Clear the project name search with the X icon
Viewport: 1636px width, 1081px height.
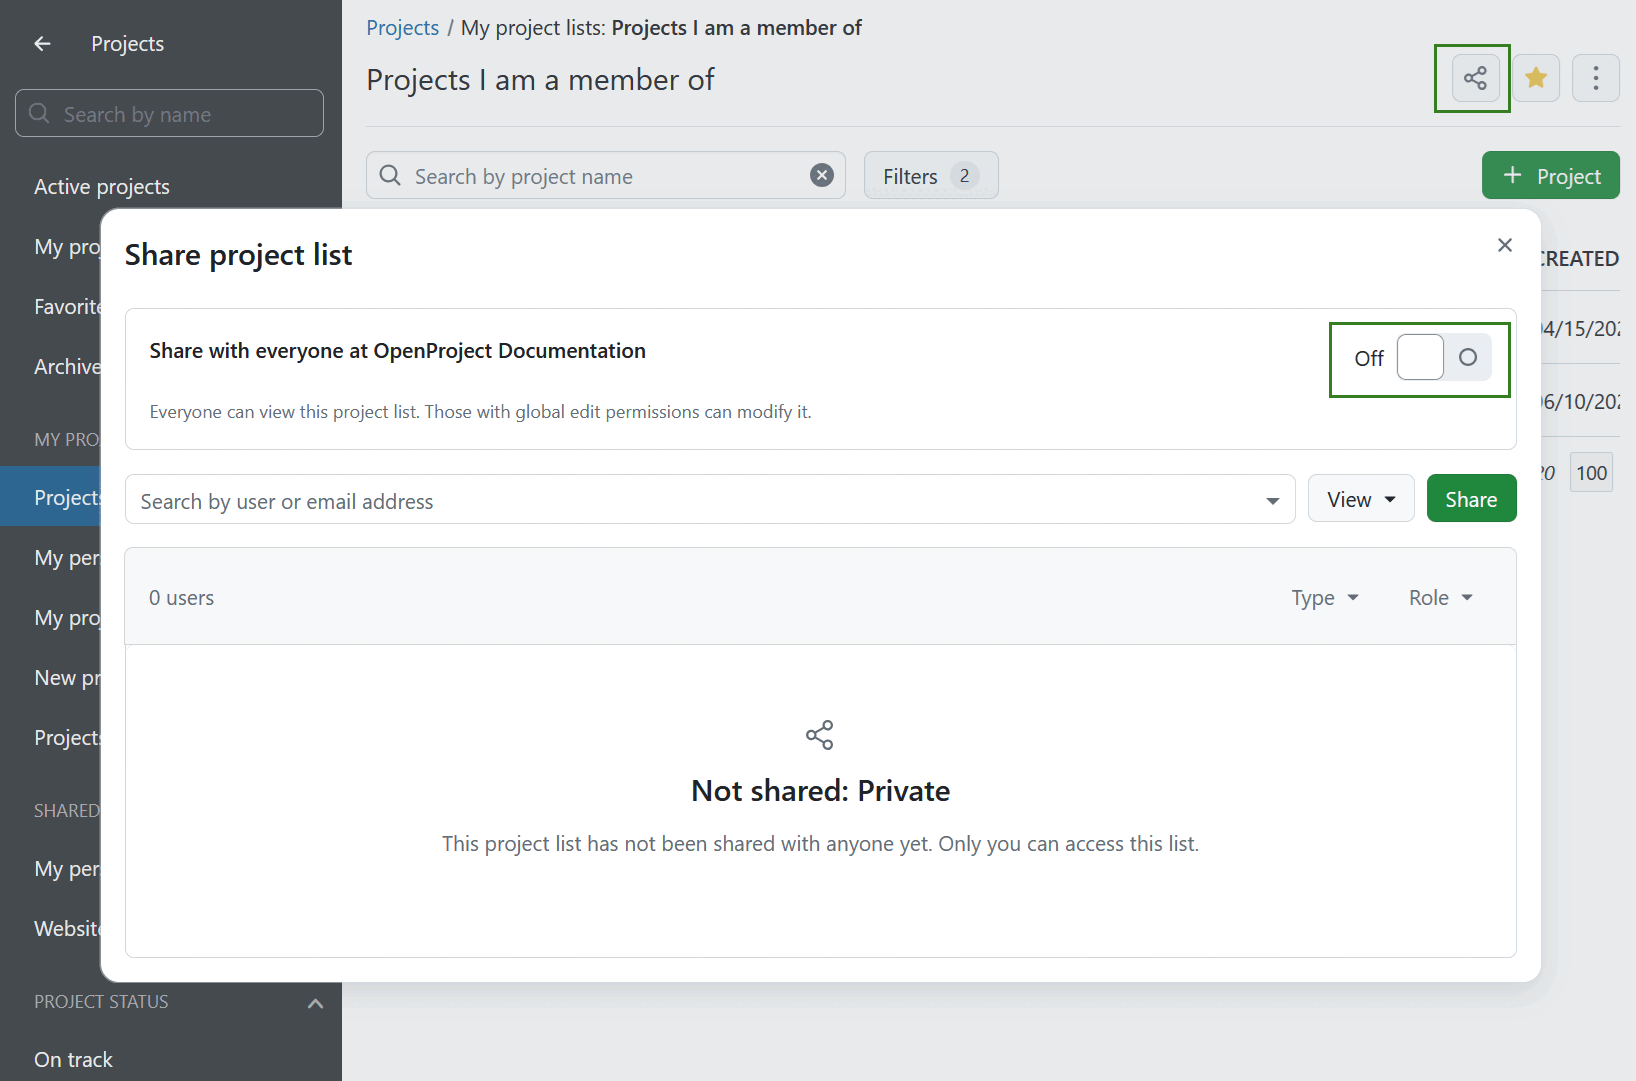(x=821, y=174)
